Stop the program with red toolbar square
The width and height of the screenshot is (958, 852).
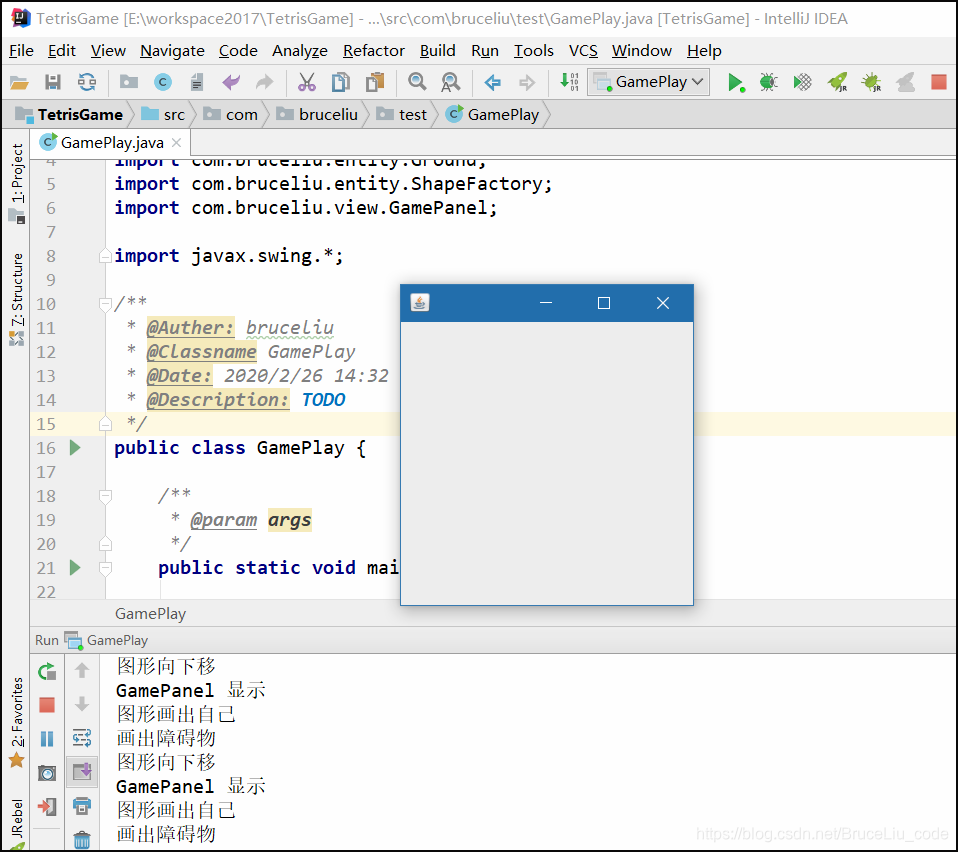[x=939, y=82]
